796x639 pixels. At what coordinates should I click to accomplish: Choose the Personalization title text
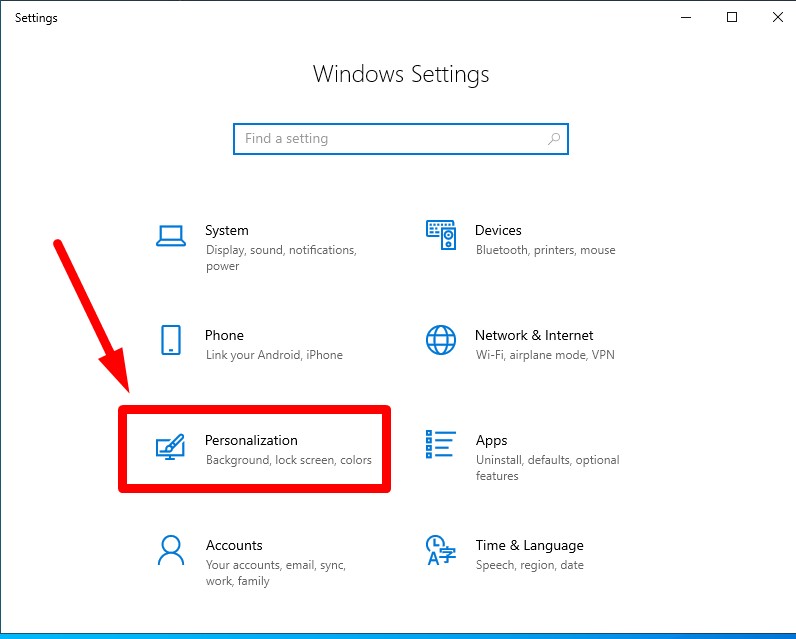pyautogui.click(x=251, y=440)
